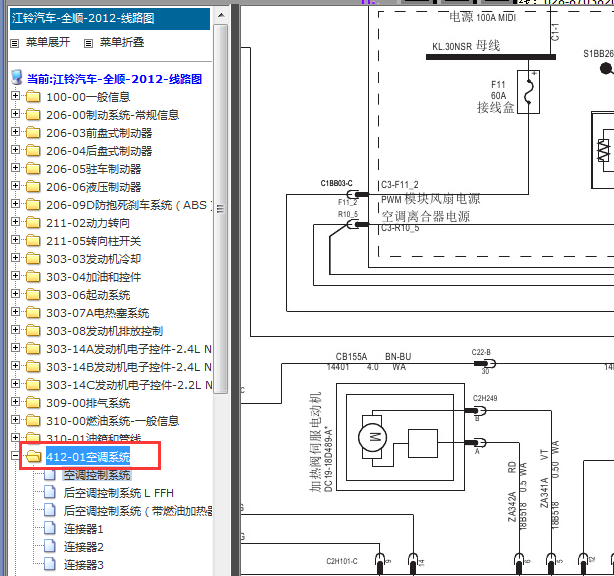The width and height of the screenshot is (614, 576).
Task: Select the 100-00一般信息 tree item
Action: [88, 97]
